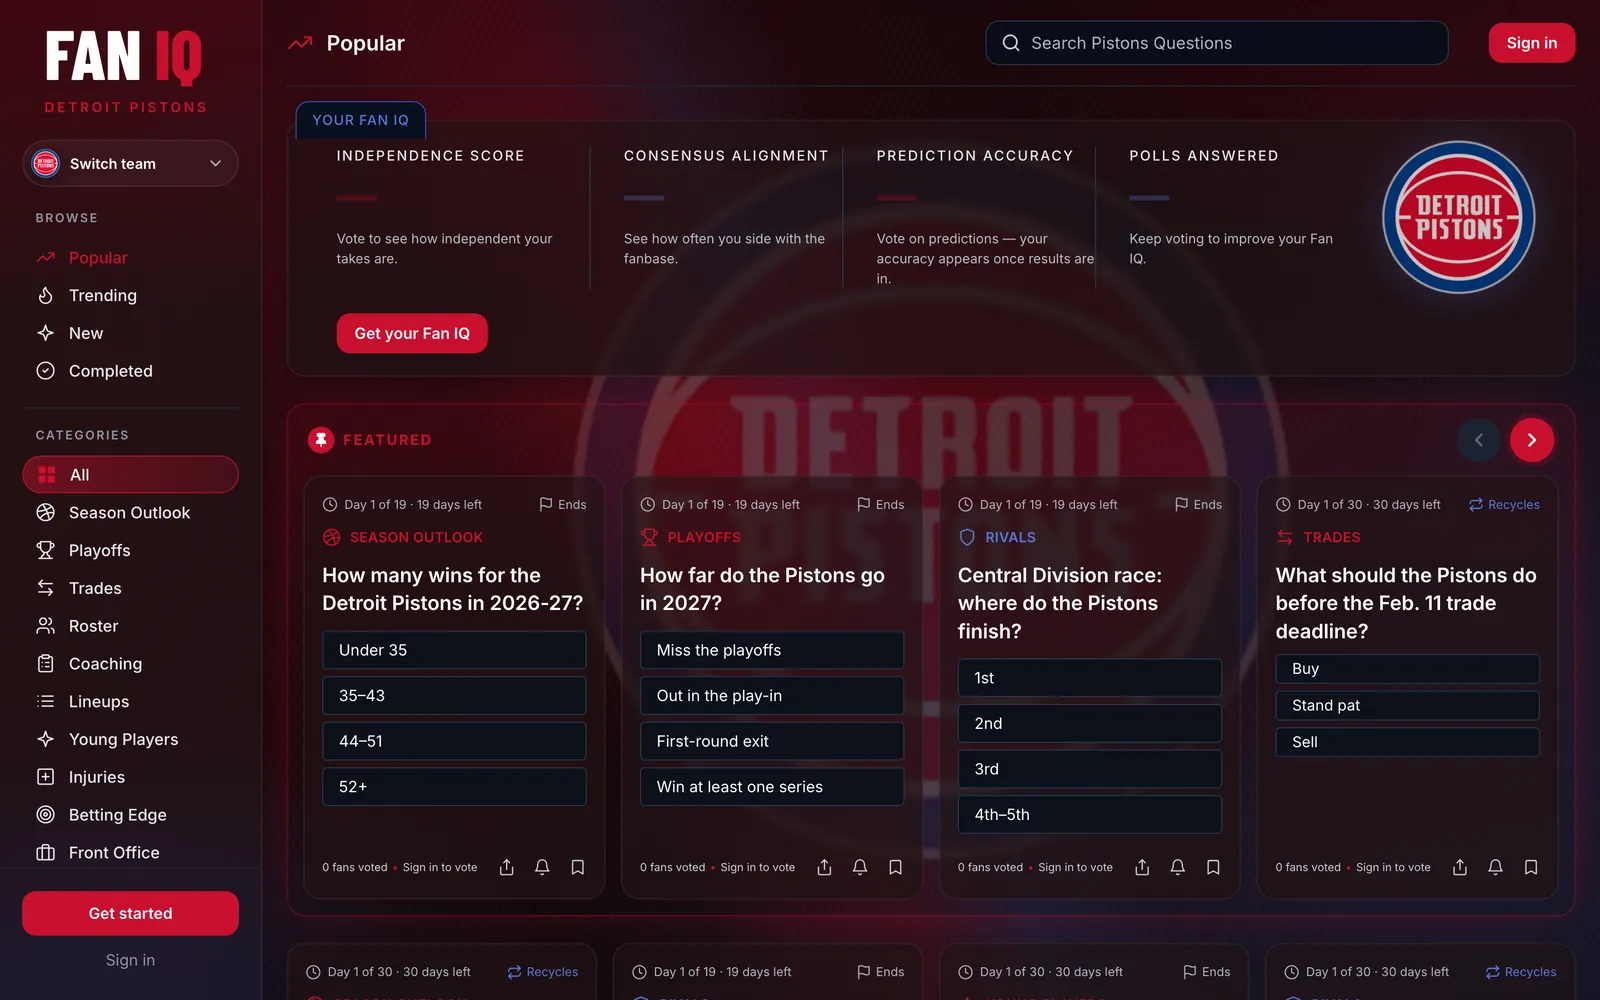Share the trade deadline poll
The image size is (1600, 1000).
pos(1460,867)
